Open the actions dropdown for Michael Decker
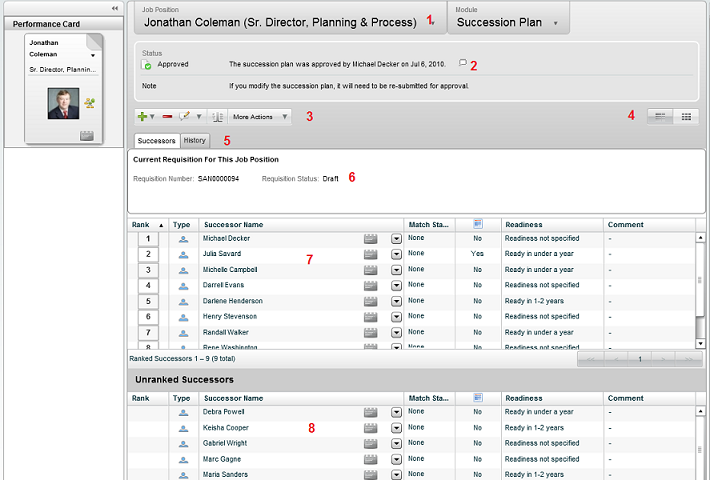The height and width of the screenshot is (480, 710). point(396,239)
